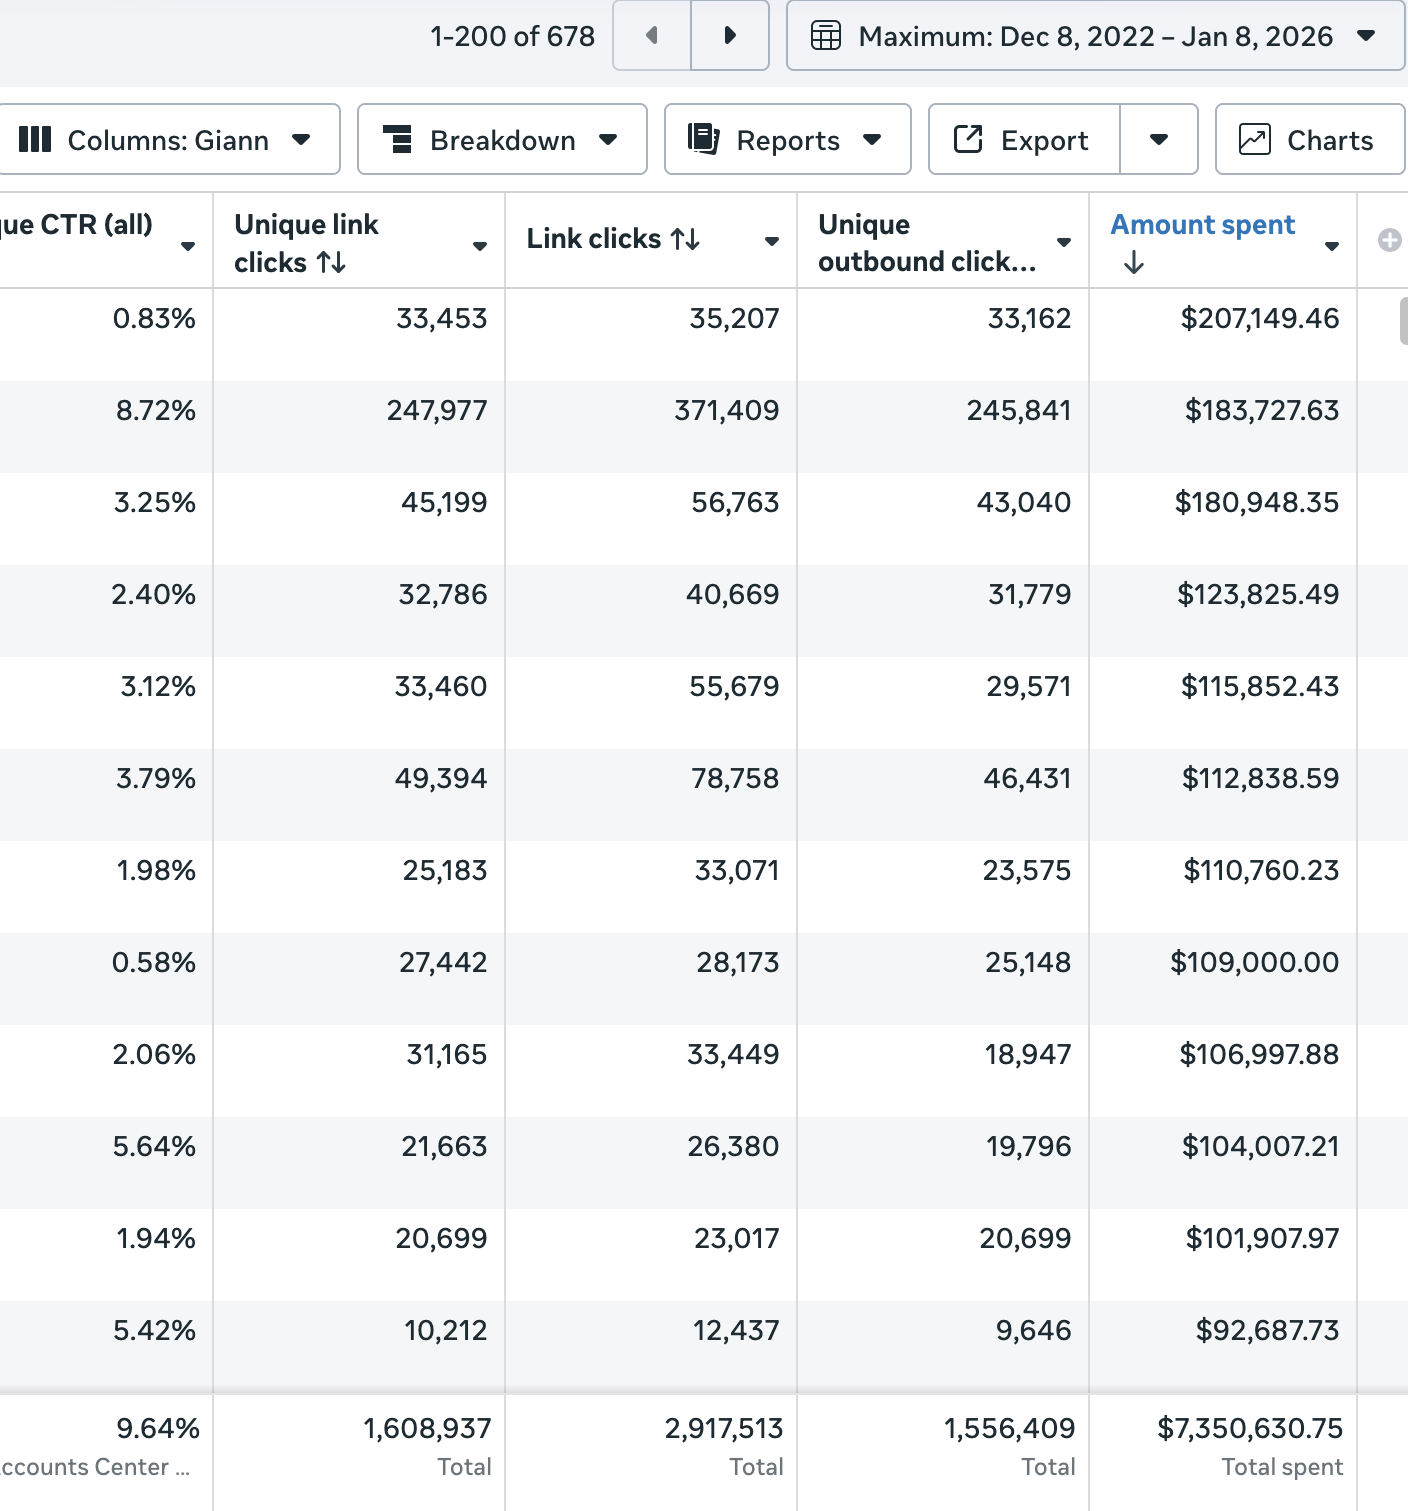
Task: Click the 18,947 outbound clicks cell
Action: tap(1028, 1055)
